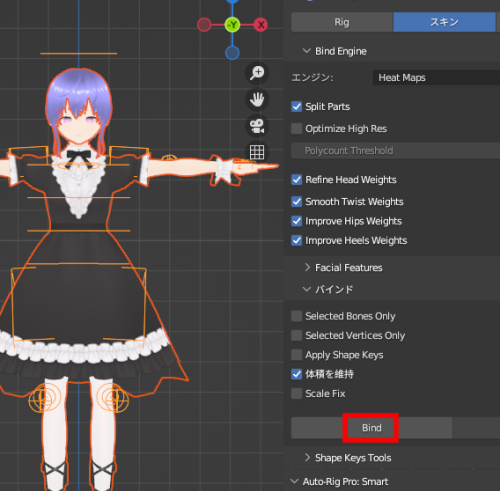Click the Bind button
The height and width of the screenshot is (491, 500).
[371, 428]
